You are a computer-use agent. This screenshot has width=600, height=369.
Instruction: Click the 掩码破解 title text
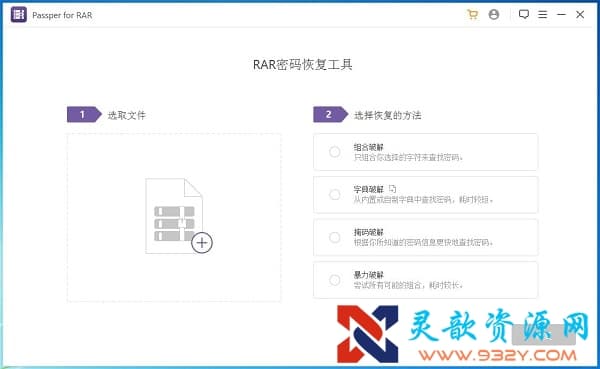[x=368, y=232]
